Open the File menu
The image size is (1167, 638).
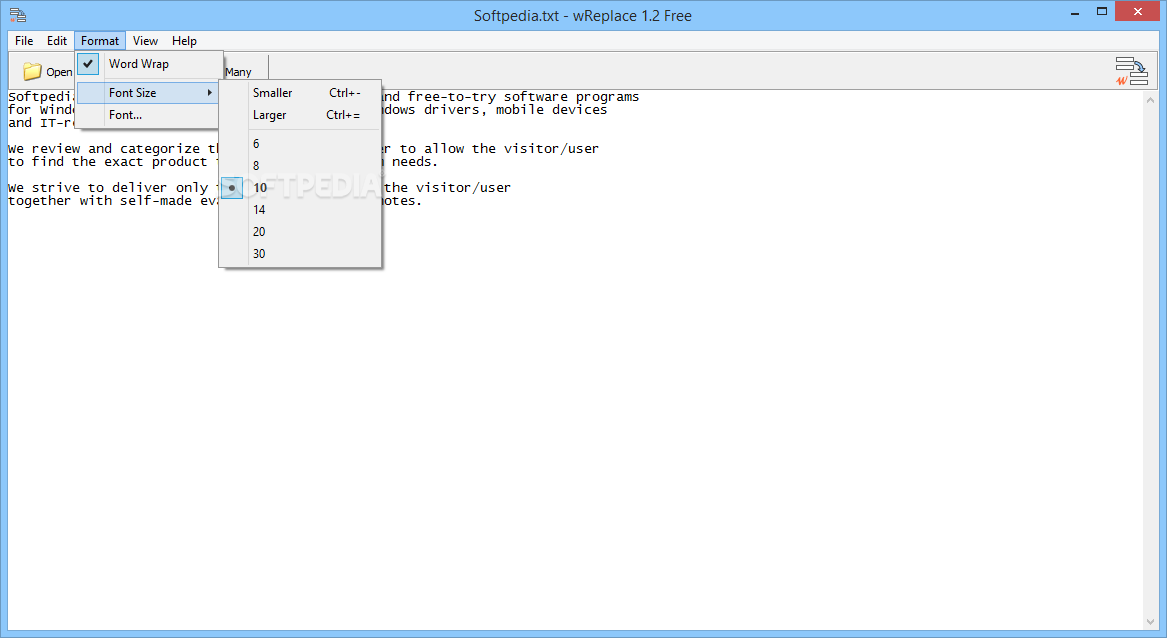click(24, 41)
